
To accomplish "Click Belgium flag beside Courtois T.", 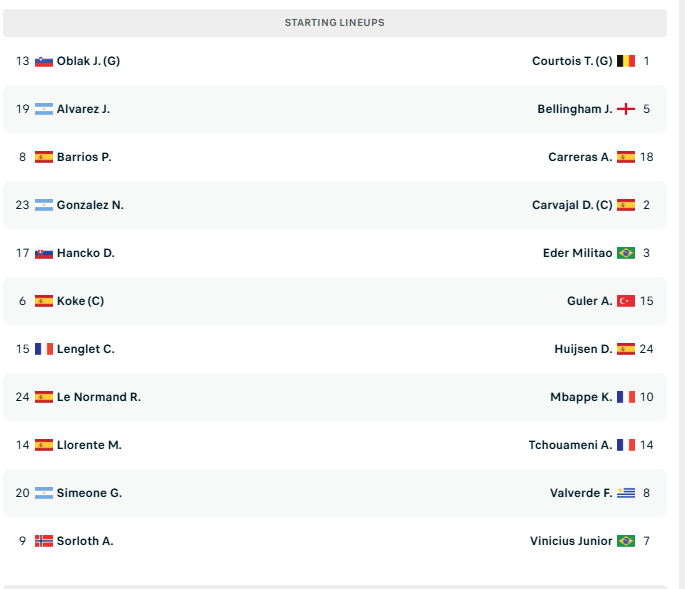I will [626, 61].
